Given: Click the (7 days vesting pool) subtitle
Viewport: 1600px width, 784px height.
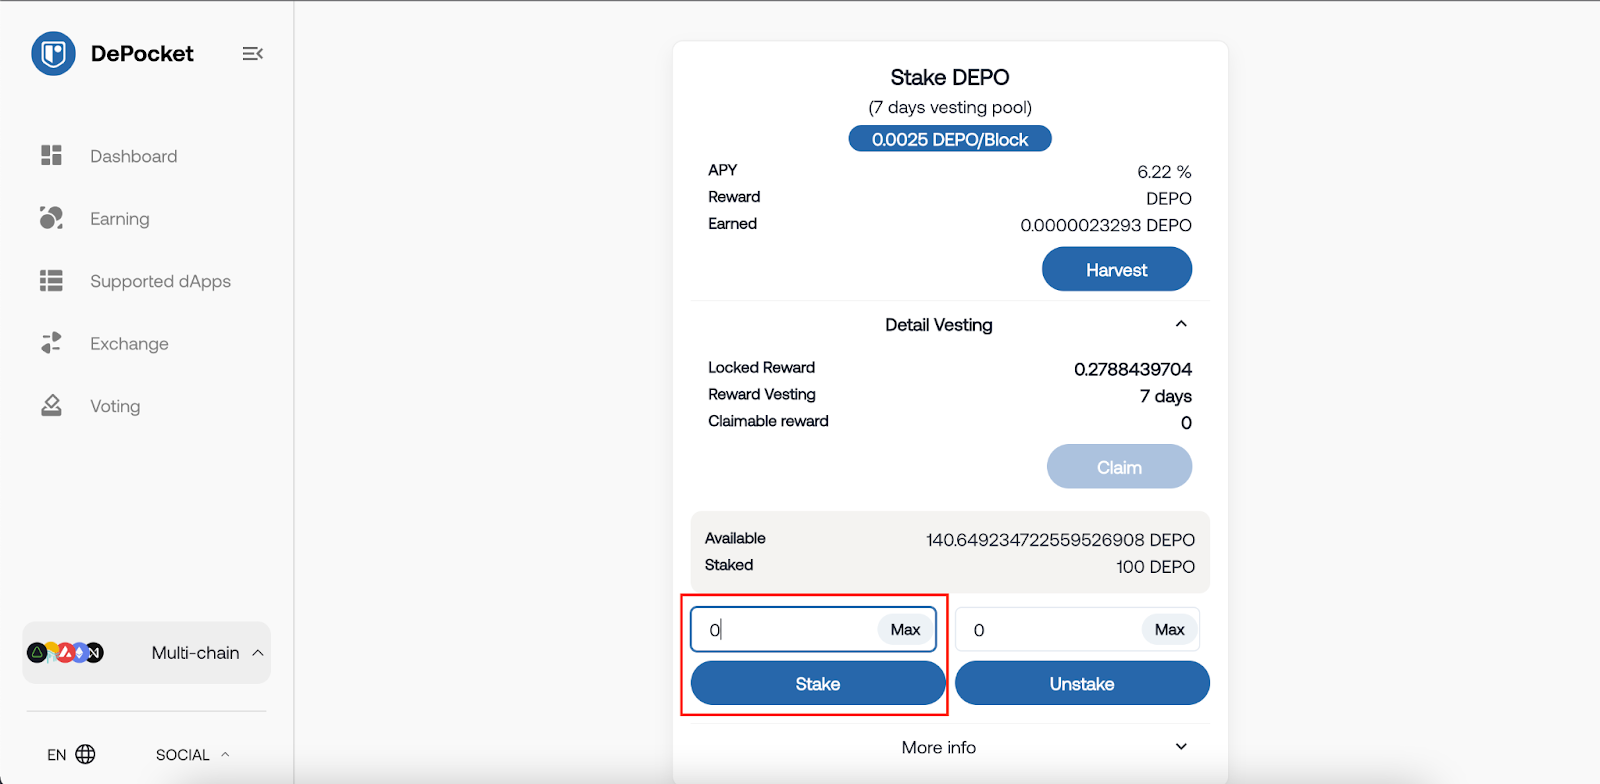Looking at the screenshot, I should click(x=950, y=108).
